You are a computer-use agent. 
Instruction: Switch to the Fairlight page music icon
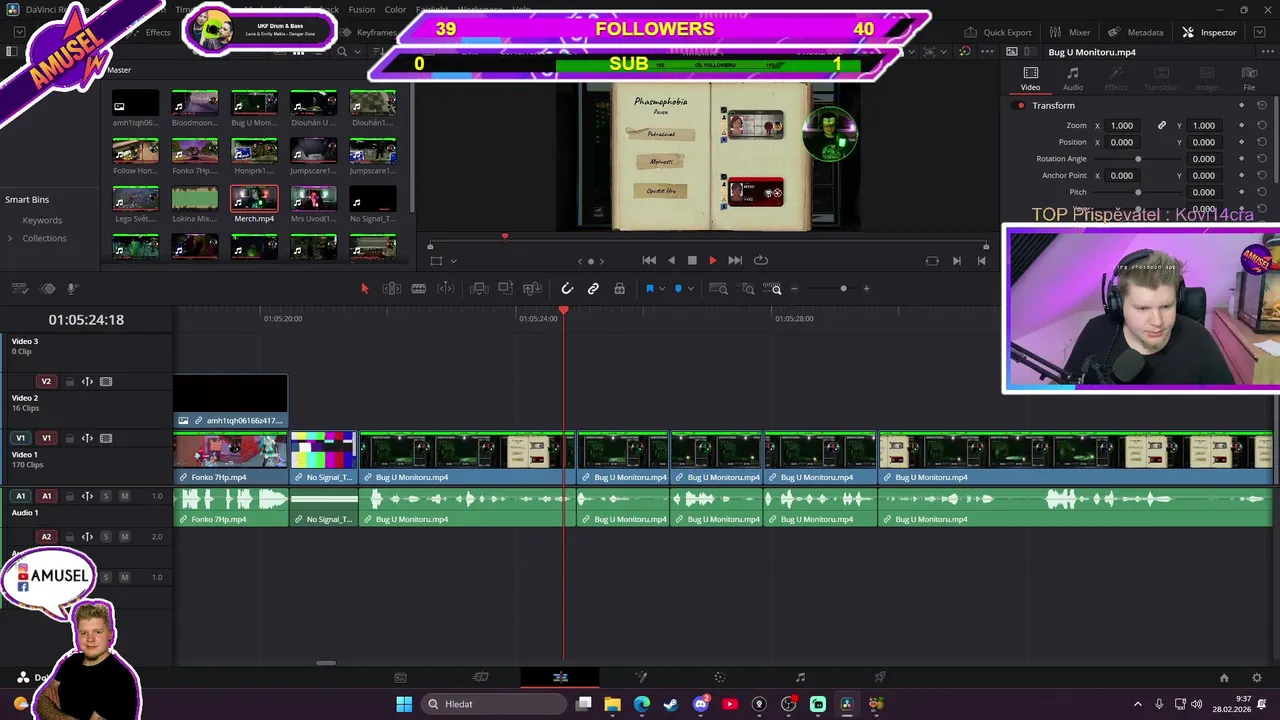coord(800,678)
